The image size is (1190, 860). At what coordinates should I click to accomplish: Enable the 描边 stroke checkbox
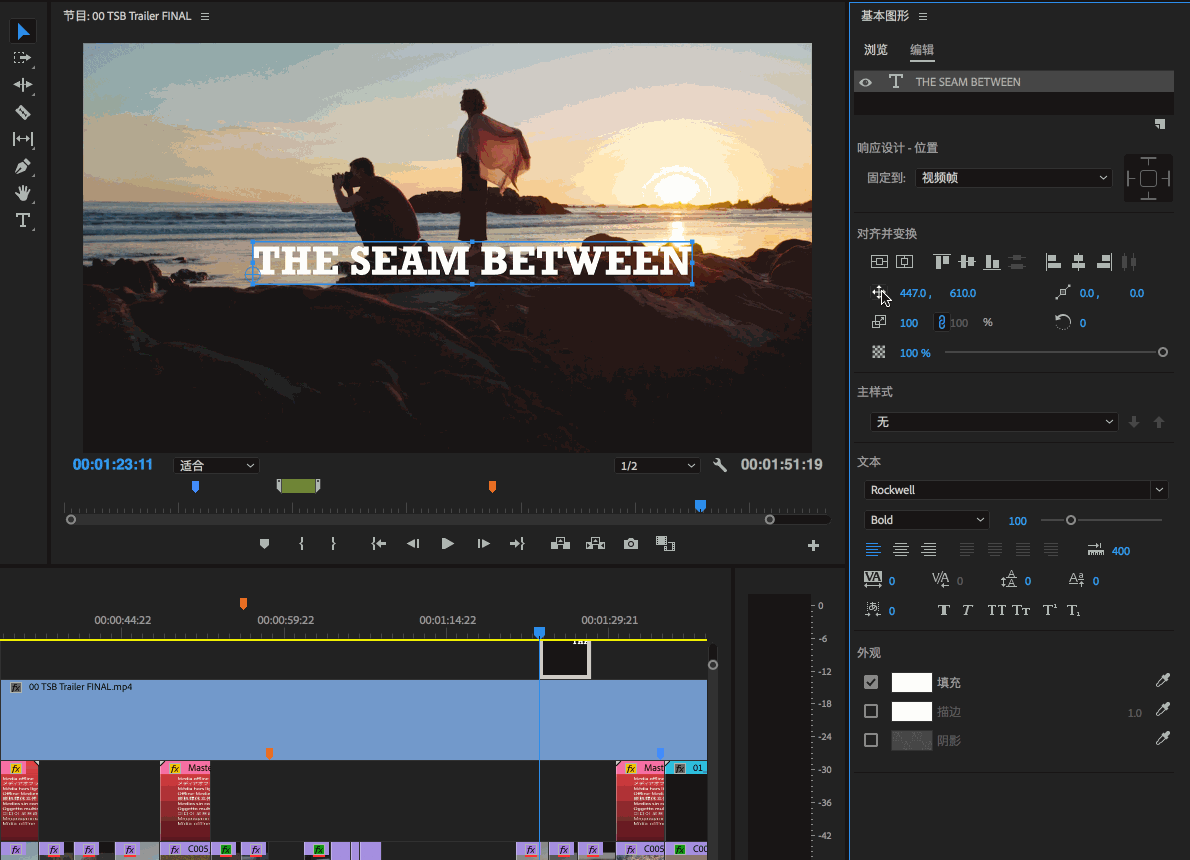[871, 711]
